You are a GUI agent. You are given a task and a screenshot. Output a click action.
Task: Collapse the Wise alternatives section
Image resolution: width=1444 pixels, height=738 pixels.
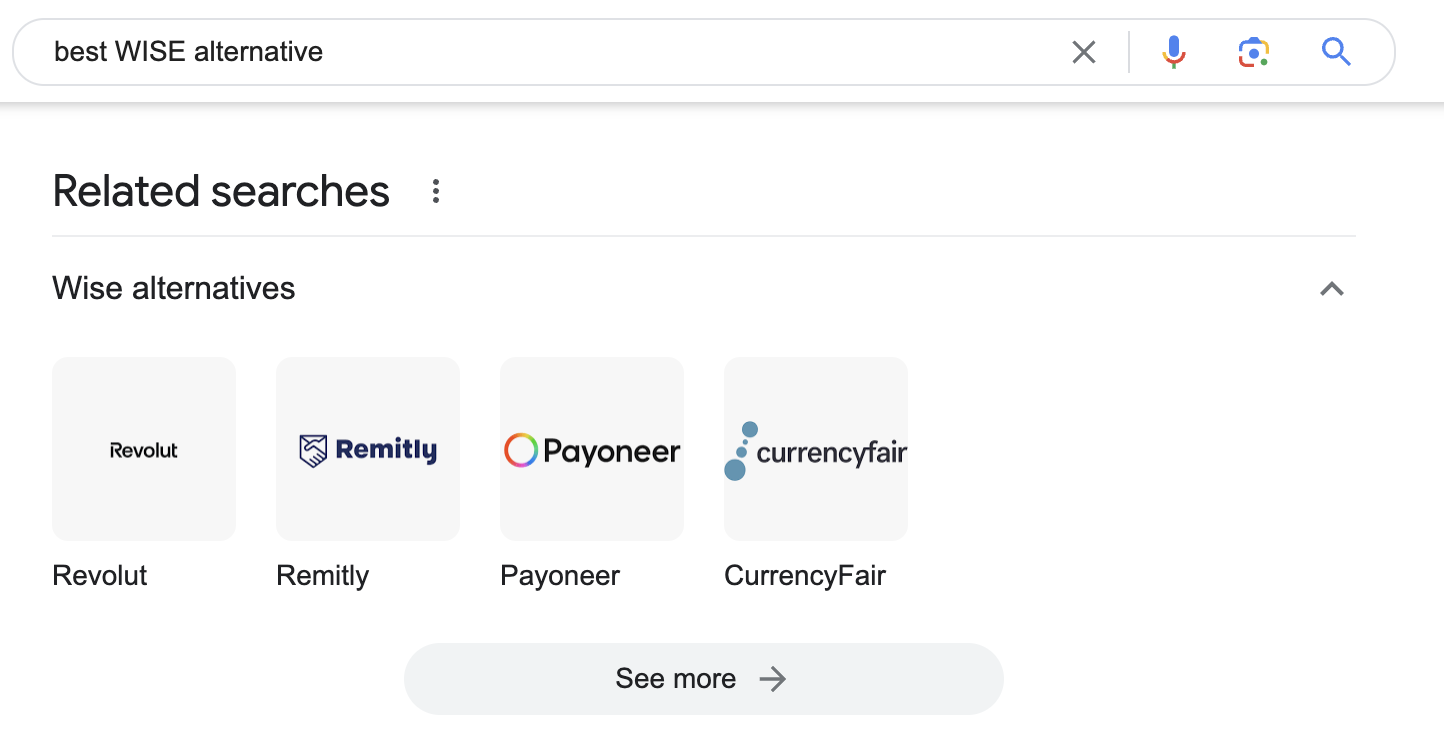tap(1331, 290)
